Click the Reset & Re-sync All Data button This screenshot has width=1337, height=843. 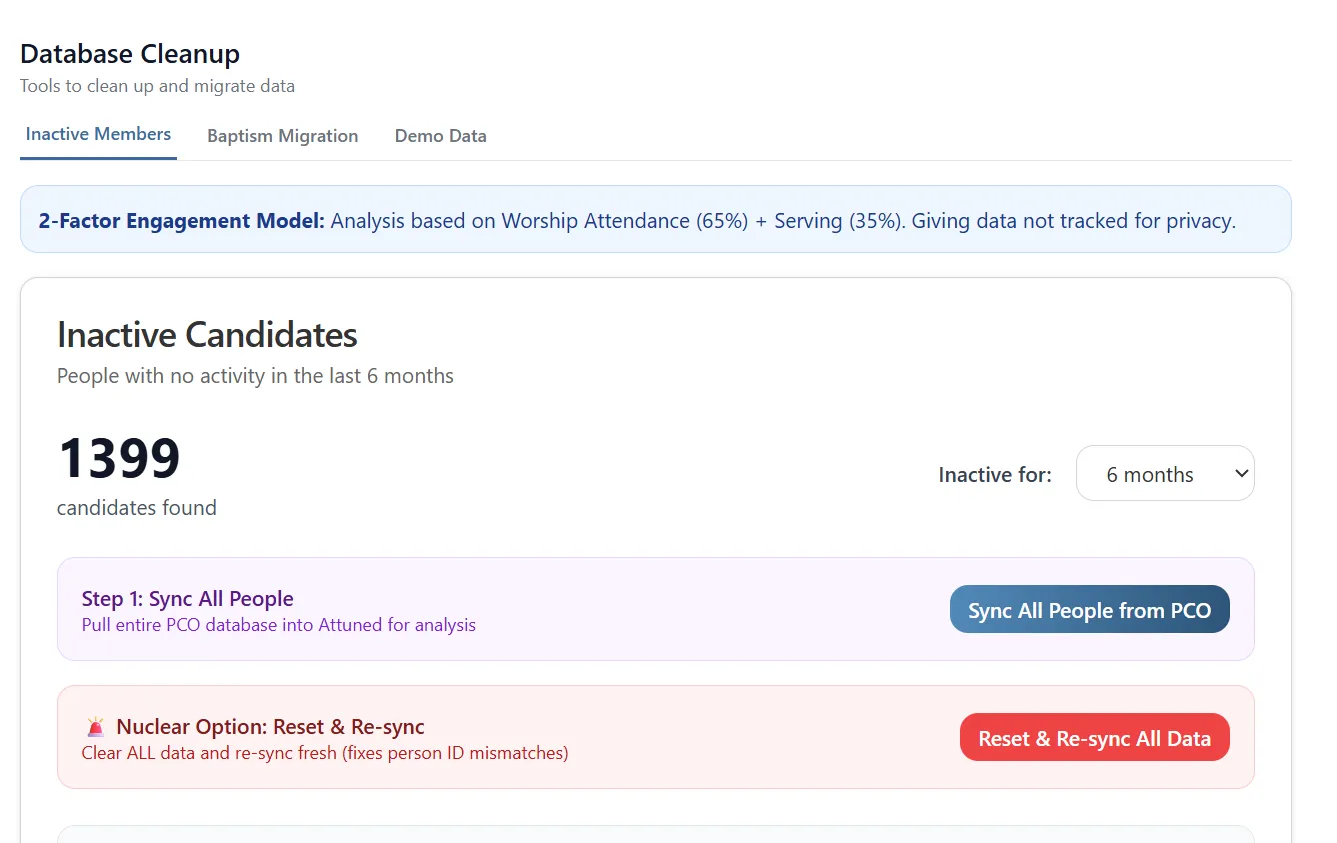1094,737
